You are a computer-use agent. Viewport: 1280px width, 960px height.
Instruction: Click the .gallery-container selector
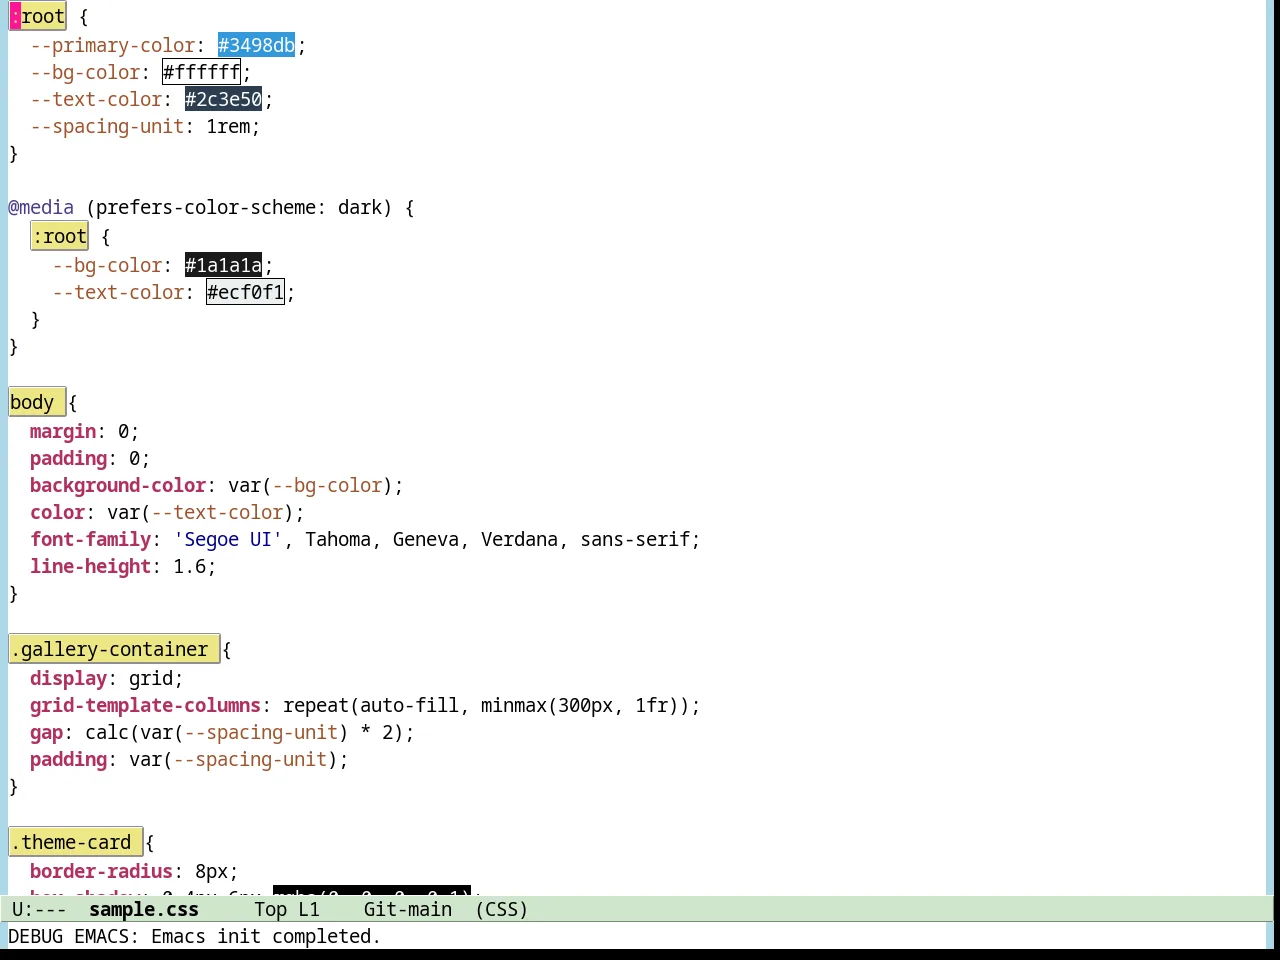point(114,649)
